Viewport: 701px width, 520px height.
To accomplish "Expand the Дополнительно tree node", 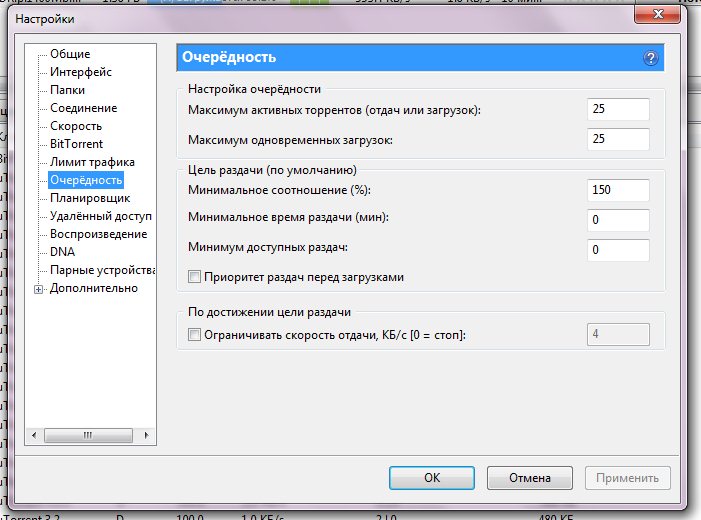I will [38, 289].
